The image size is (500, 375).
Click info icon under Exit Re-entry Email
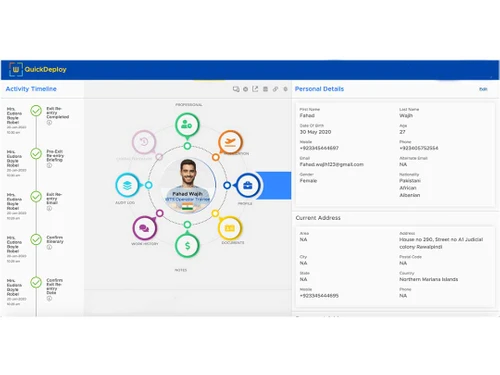49,208
